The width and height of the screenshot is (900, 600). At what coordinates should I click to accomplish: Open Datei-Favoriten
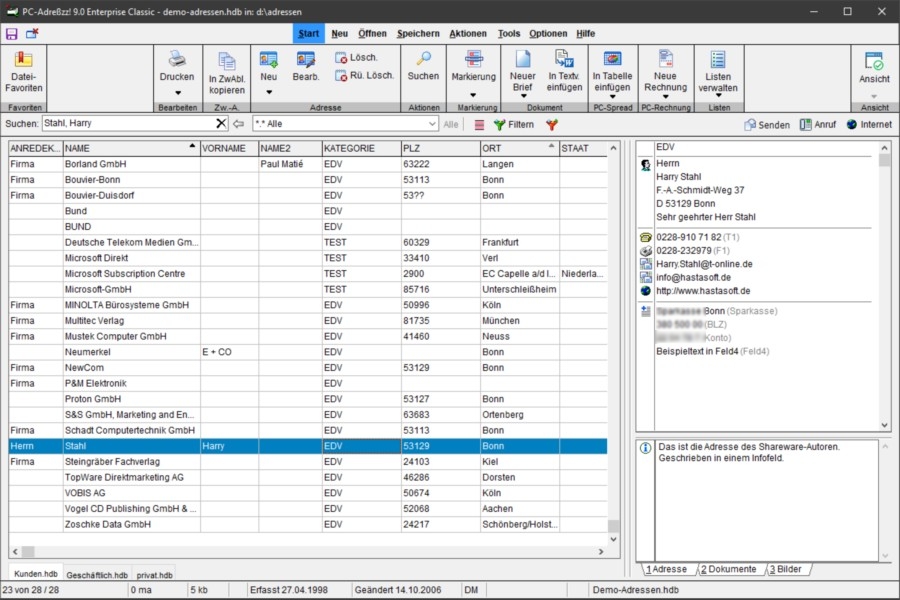click(24, 72)
